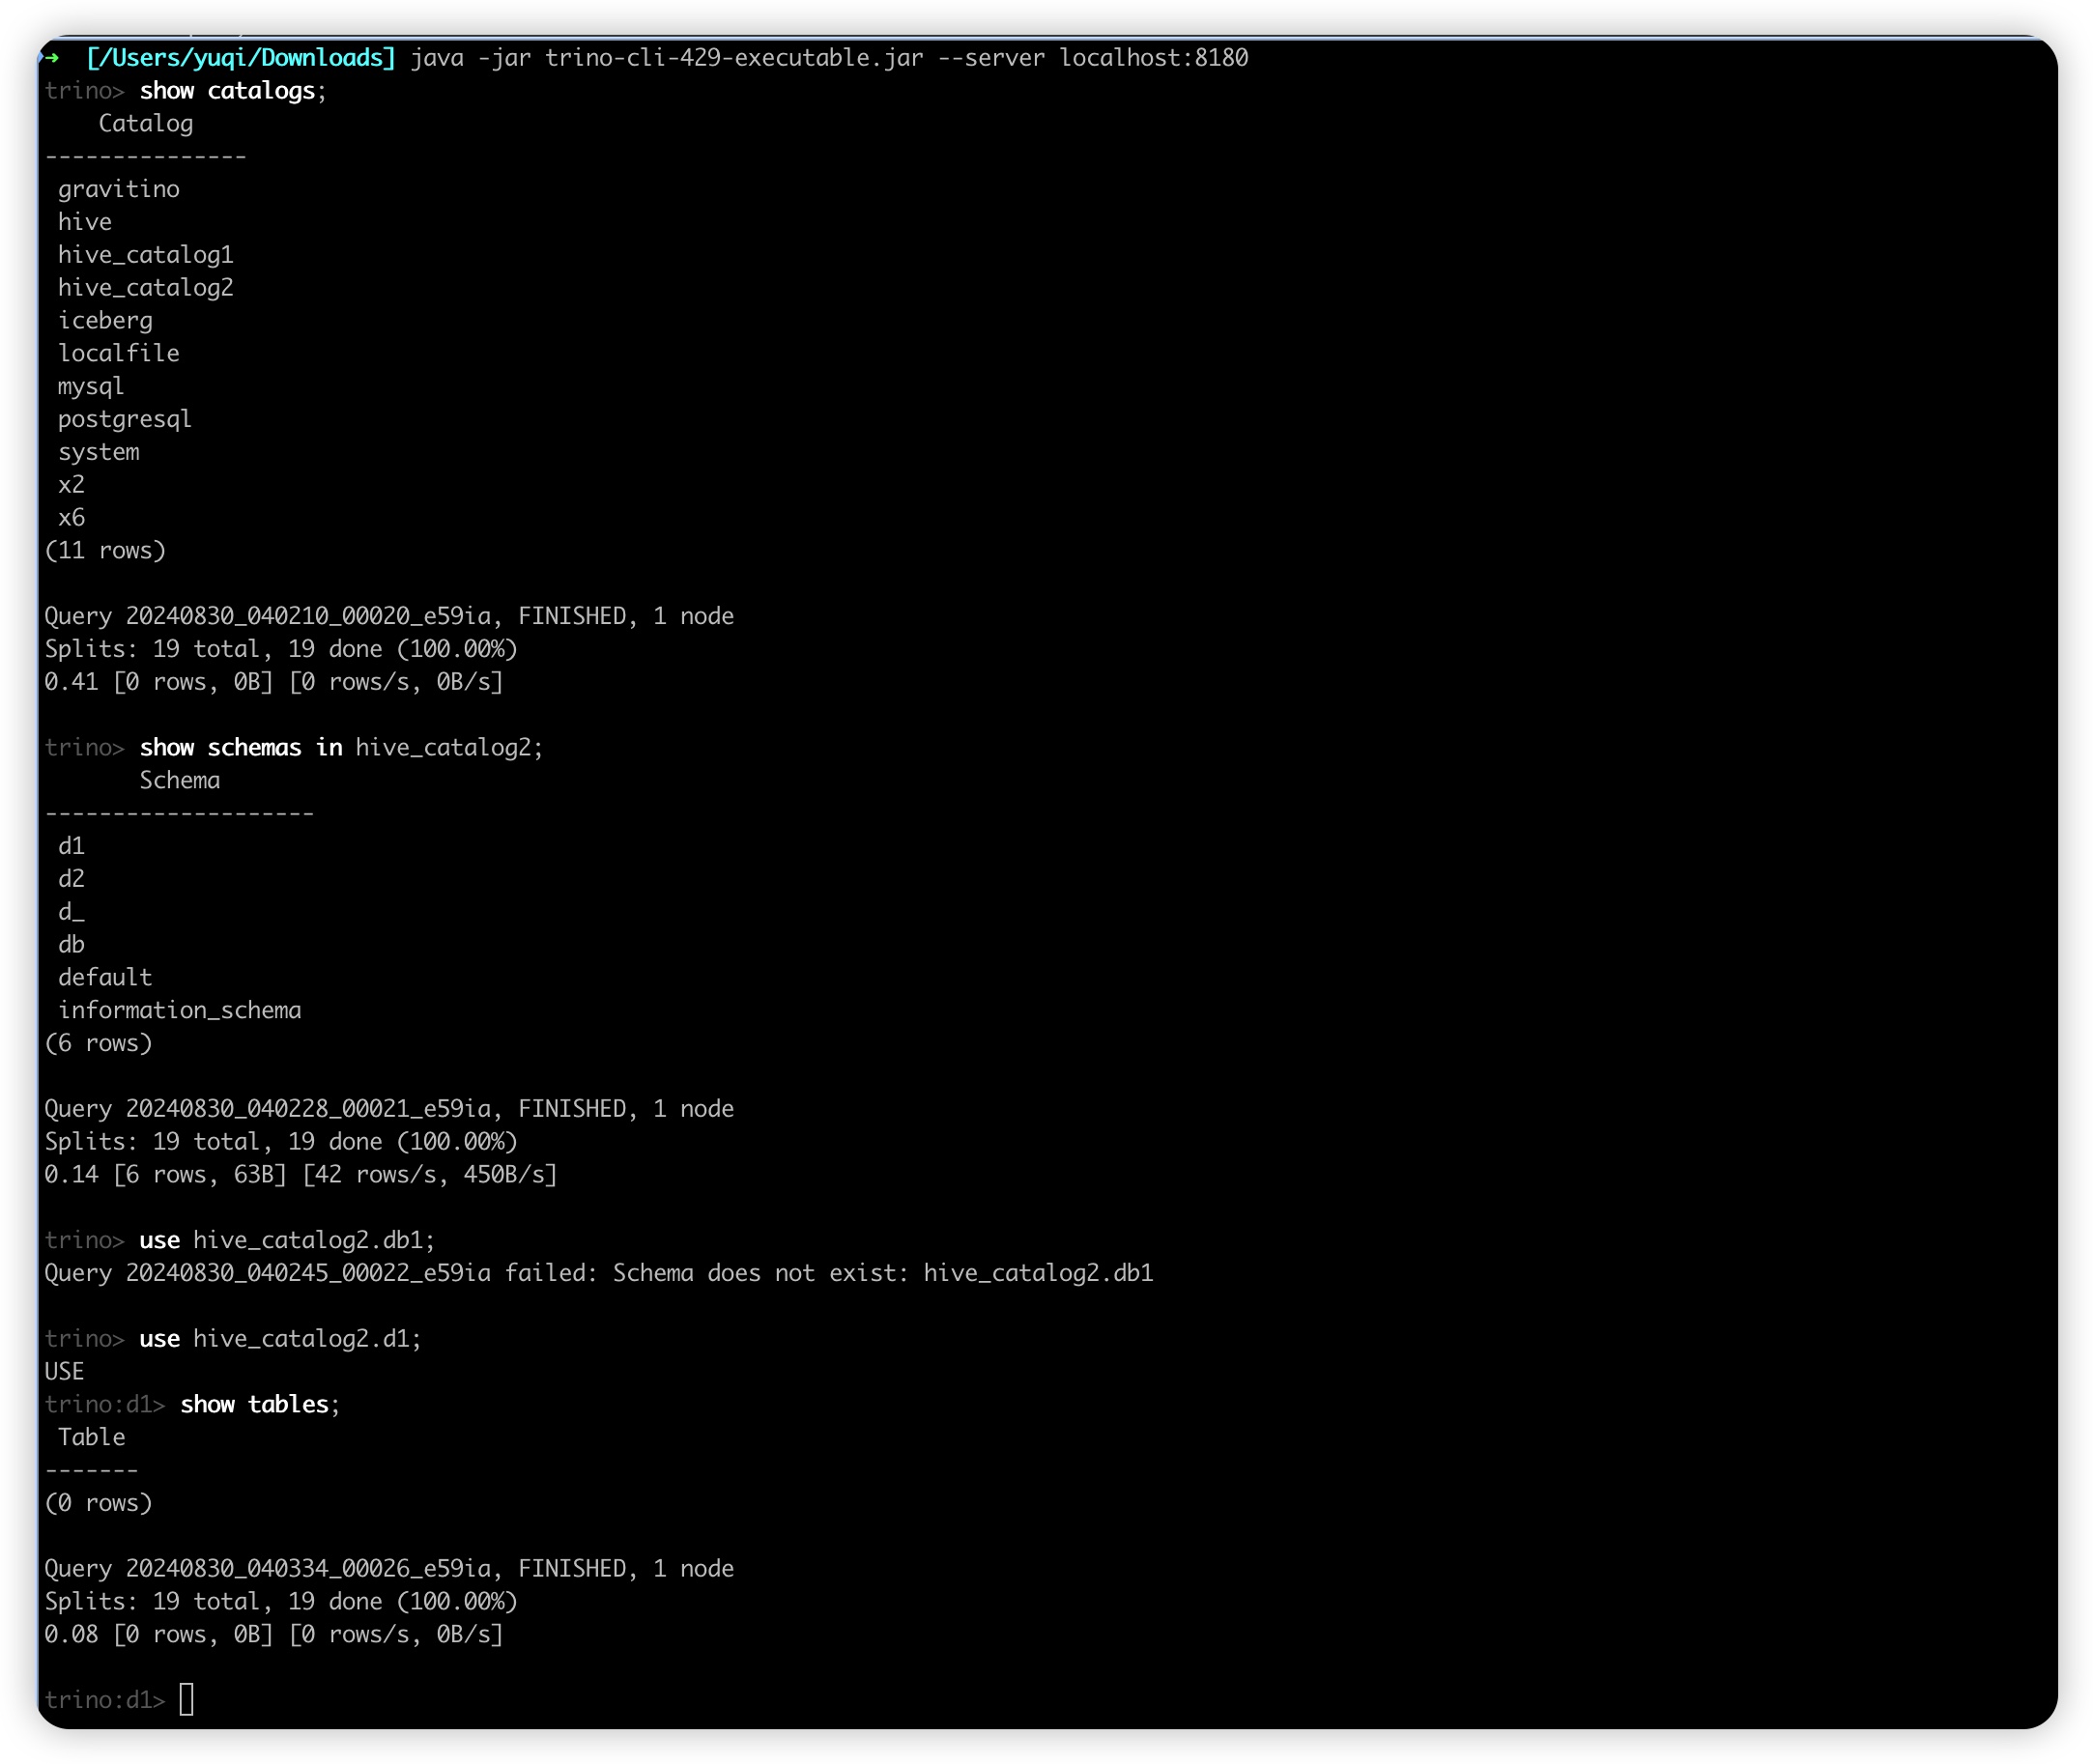
Task: Click the 'iceberg' catalog name
Action: click(x=105, y=321)
